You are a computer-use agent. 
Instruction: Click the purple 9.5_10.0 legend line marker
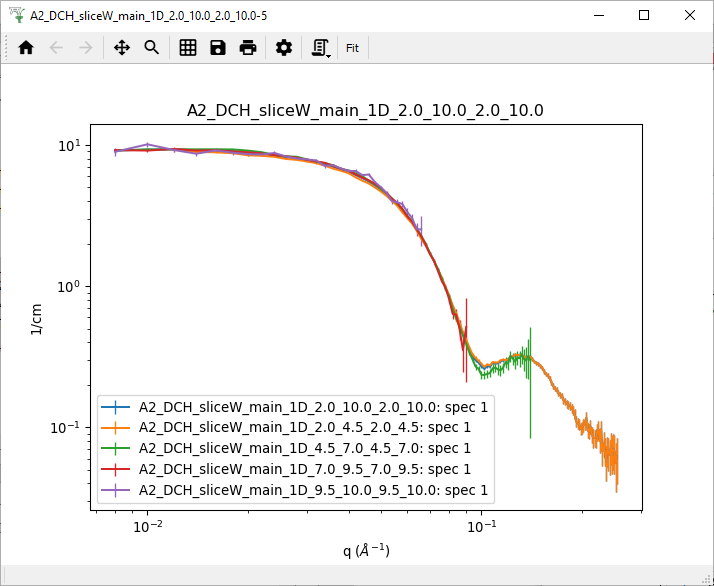[x=118, y=489]
